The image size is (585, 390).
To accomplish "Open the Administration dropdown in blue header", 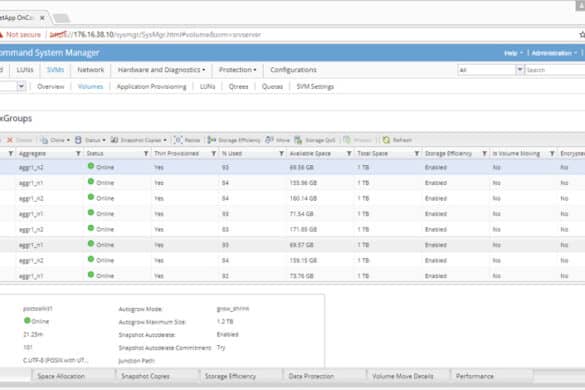I will [554, 53].
